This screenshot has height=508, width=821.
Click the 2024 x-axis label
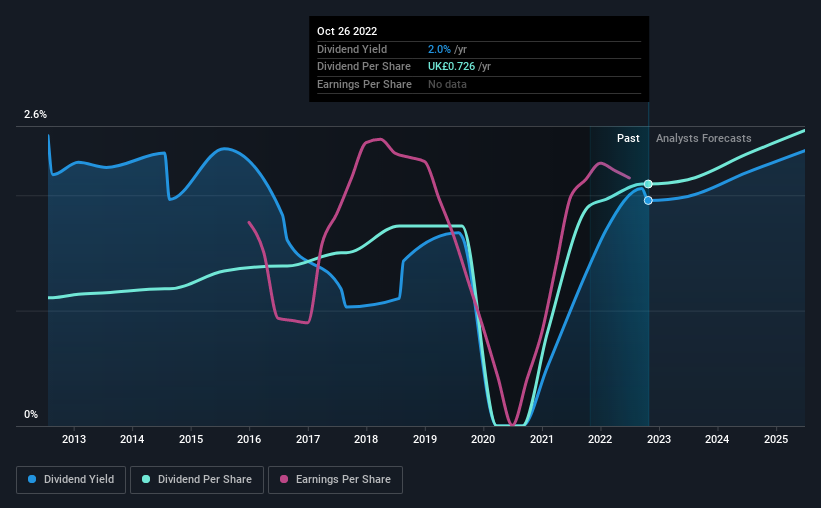tap(717, 439)
